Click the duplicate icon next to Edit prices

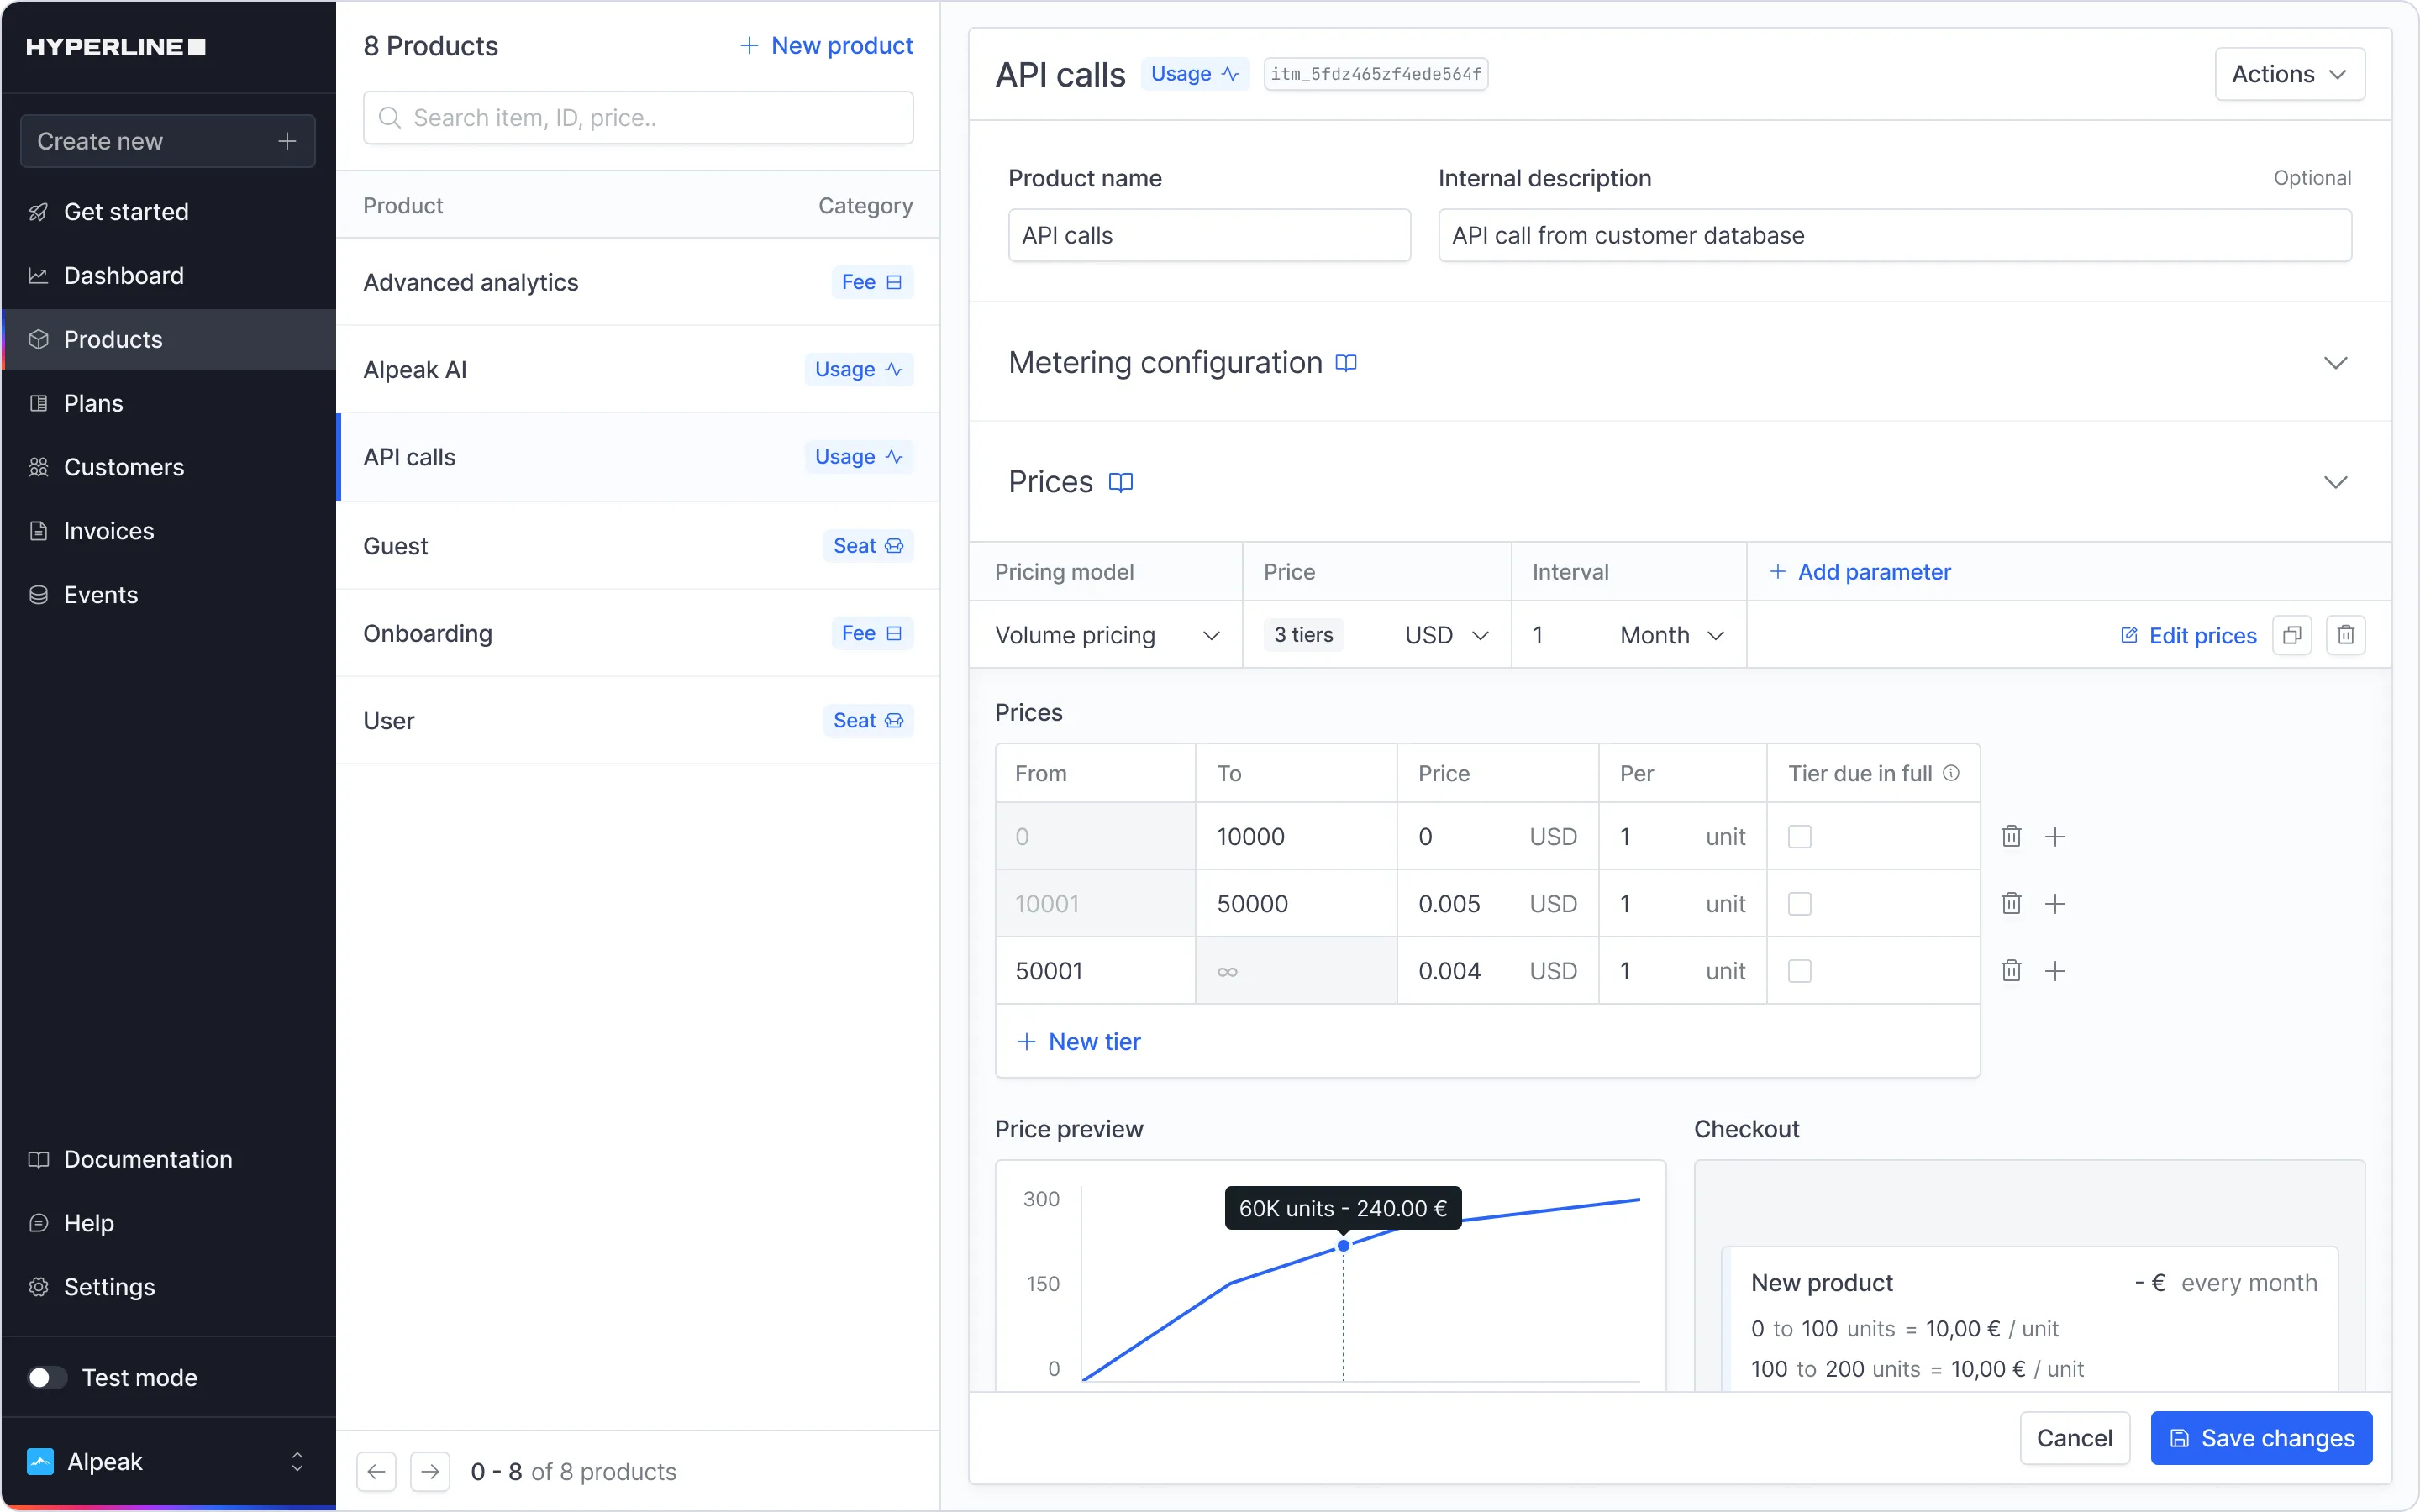2292,635
